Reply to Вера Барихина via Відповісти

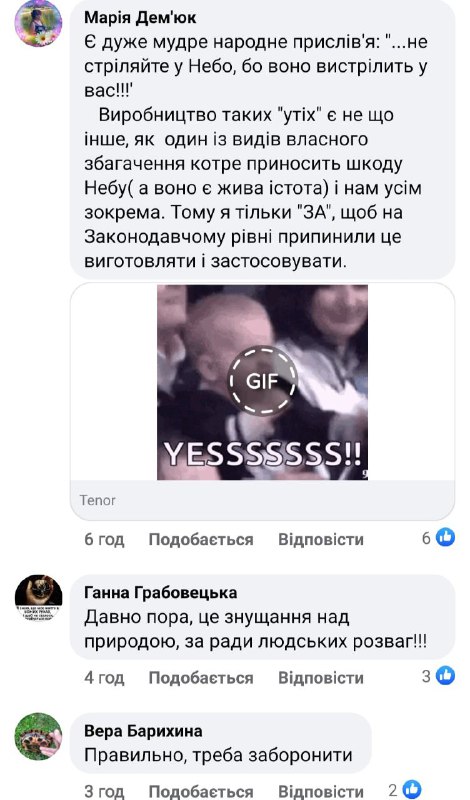pyautogui.click(x=320, y=792)
